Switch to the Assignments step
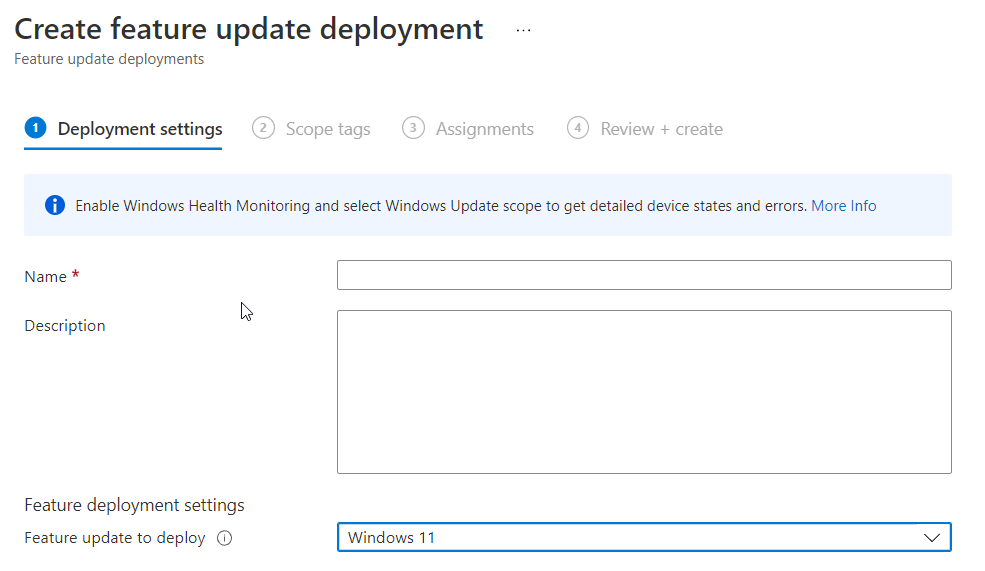This screenshot has height=571, width=985. [468, 129]
